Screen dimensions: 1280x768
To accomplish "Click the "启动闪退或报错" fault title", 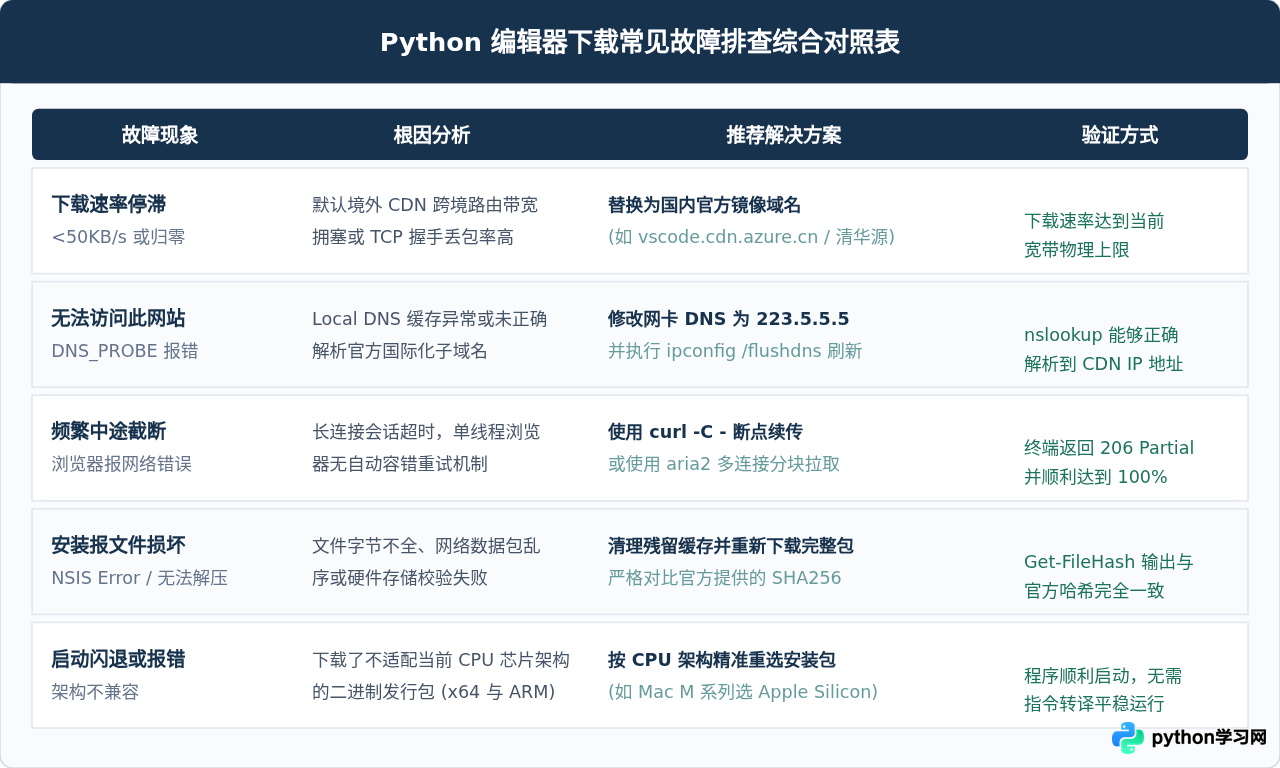I will (119, 660).
